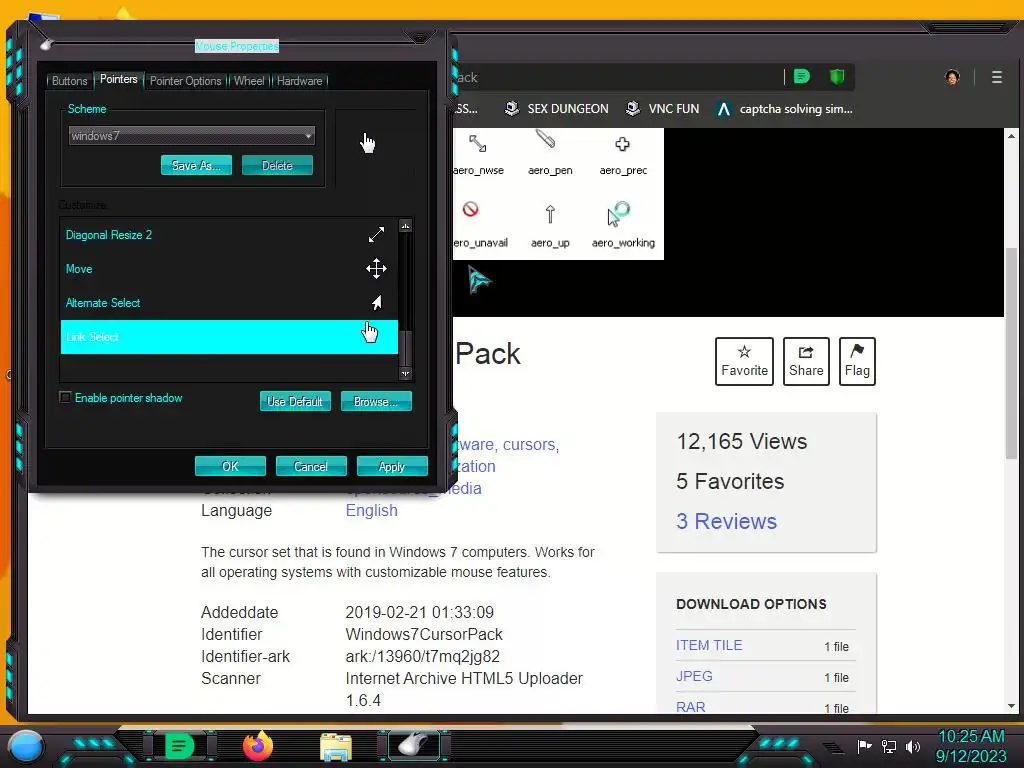The image size is (1024, 768).
Task: Confirm with the OK button
Action: click(230, 466)
